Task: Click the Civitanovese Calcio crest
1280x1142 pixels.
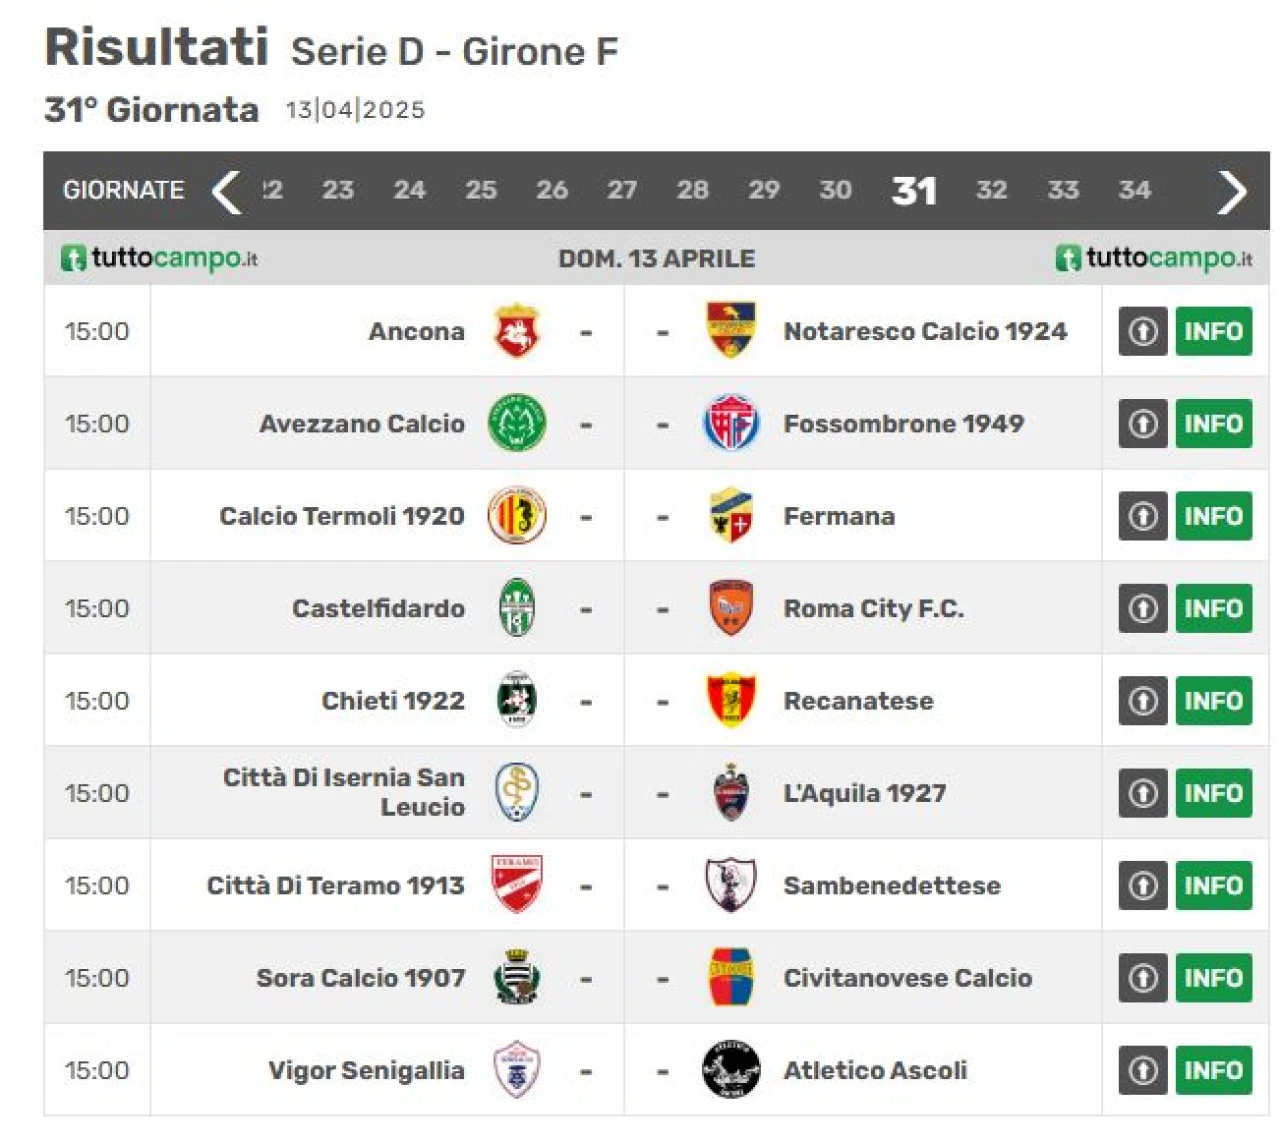Action: coord(731,978)
